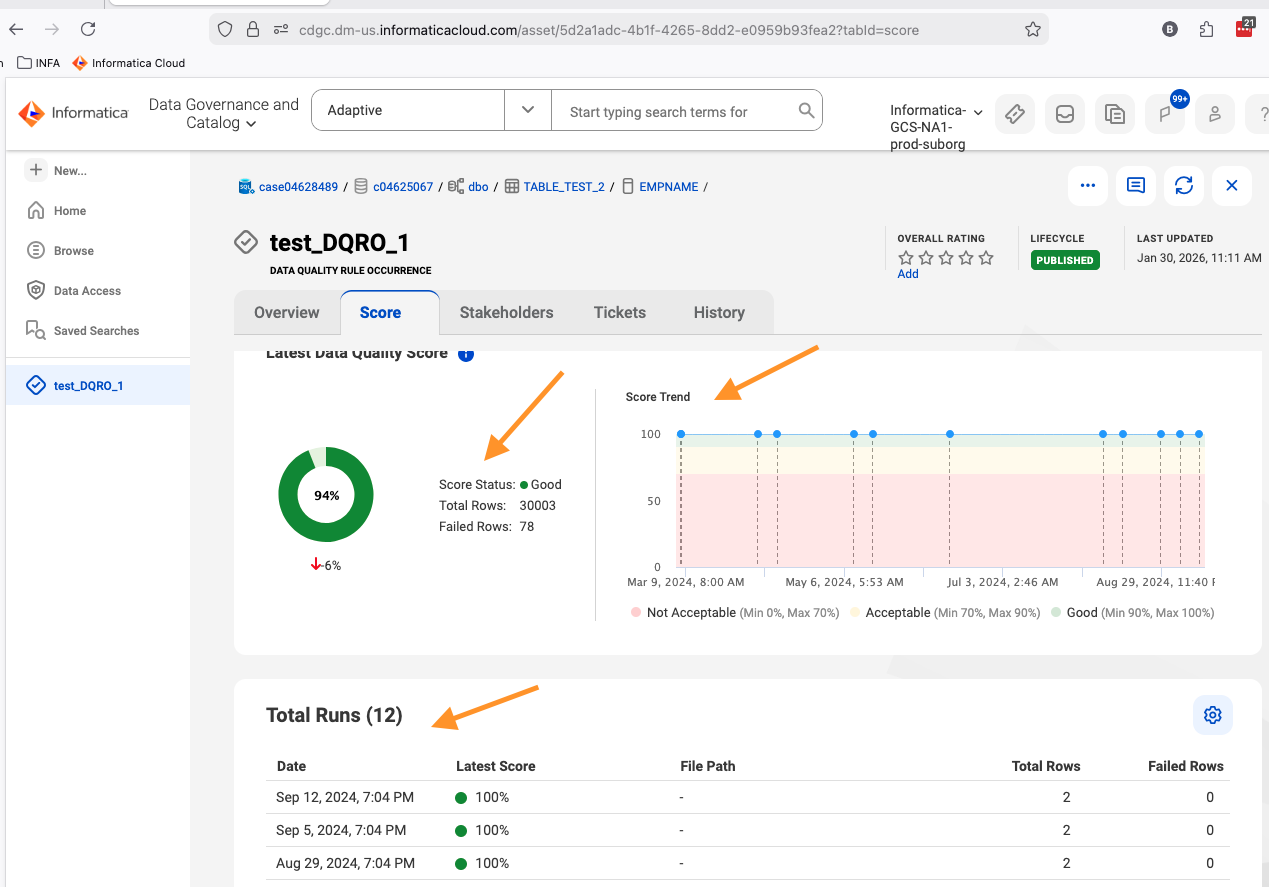Open notifications flag with 99+ badge
This screenshot has height=887, width=1269.
(1166, 113)
